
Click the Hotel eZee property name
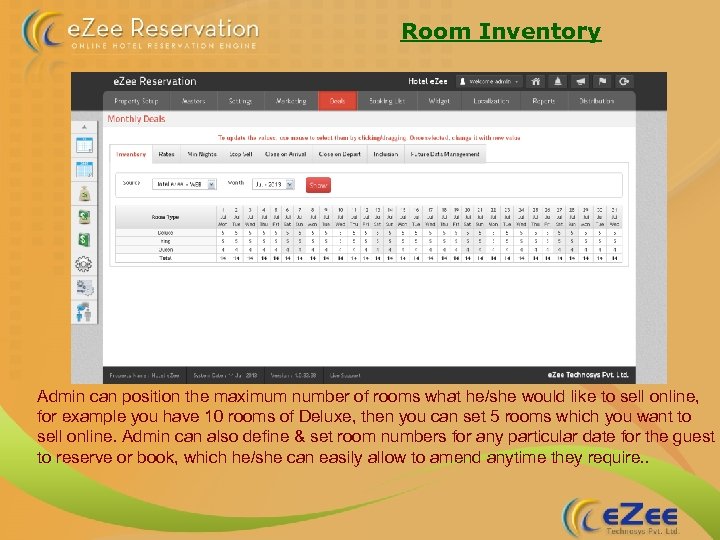click(428, 81)
